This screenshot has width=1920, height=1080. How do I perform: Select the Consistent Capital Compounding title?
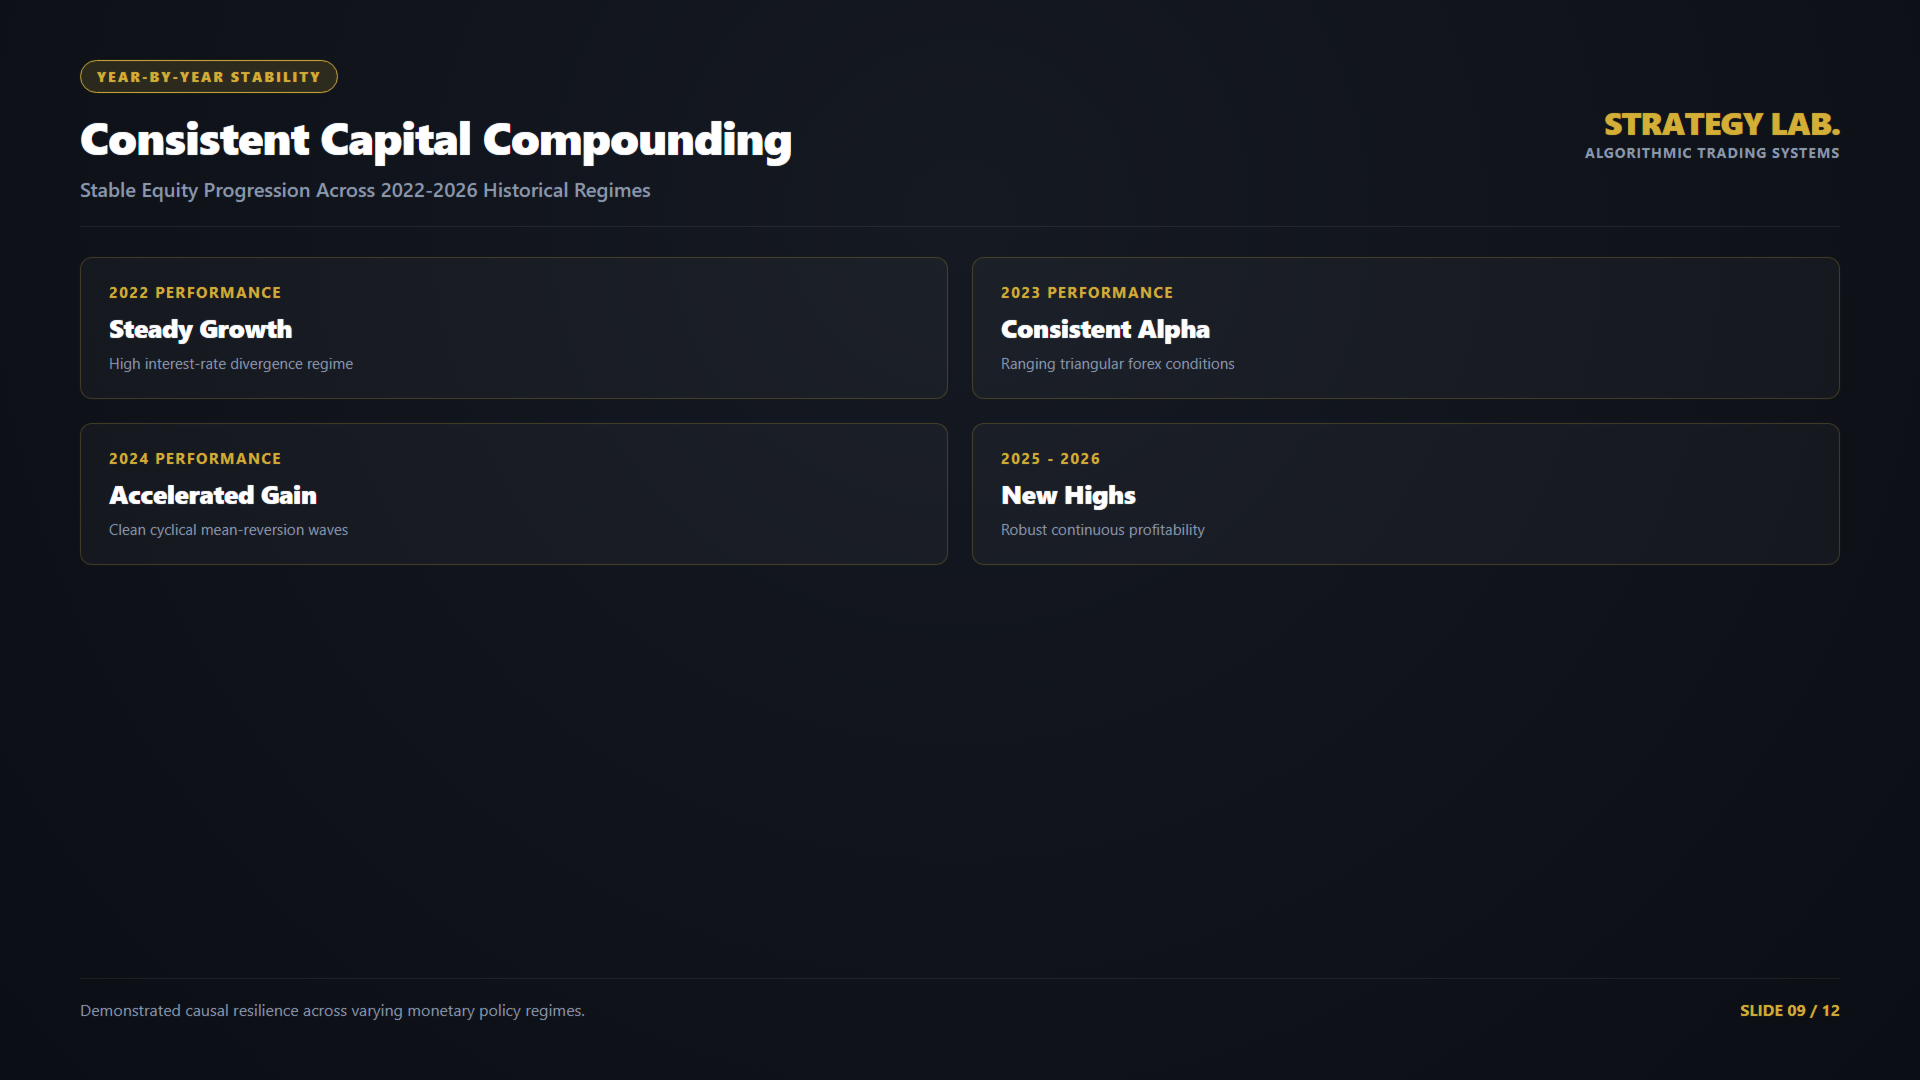[x=436, y=140]
